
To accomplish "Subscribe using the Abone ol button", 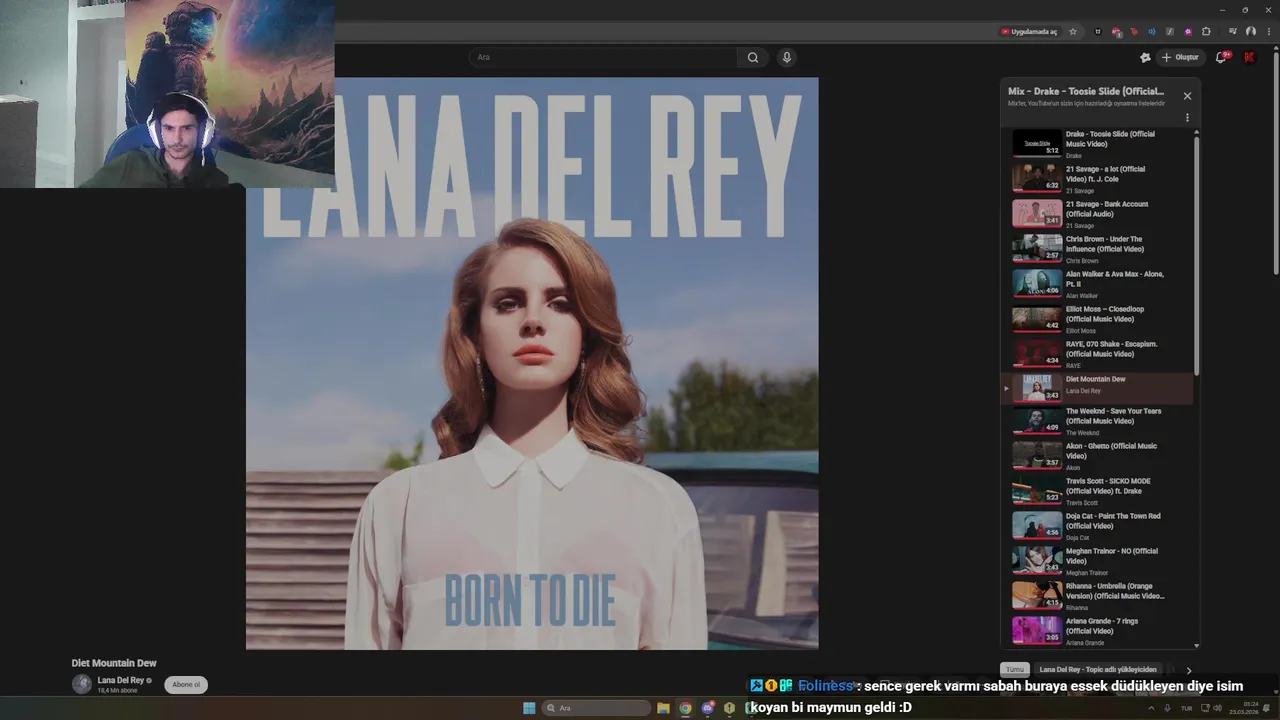I will [x=186, y=685].
